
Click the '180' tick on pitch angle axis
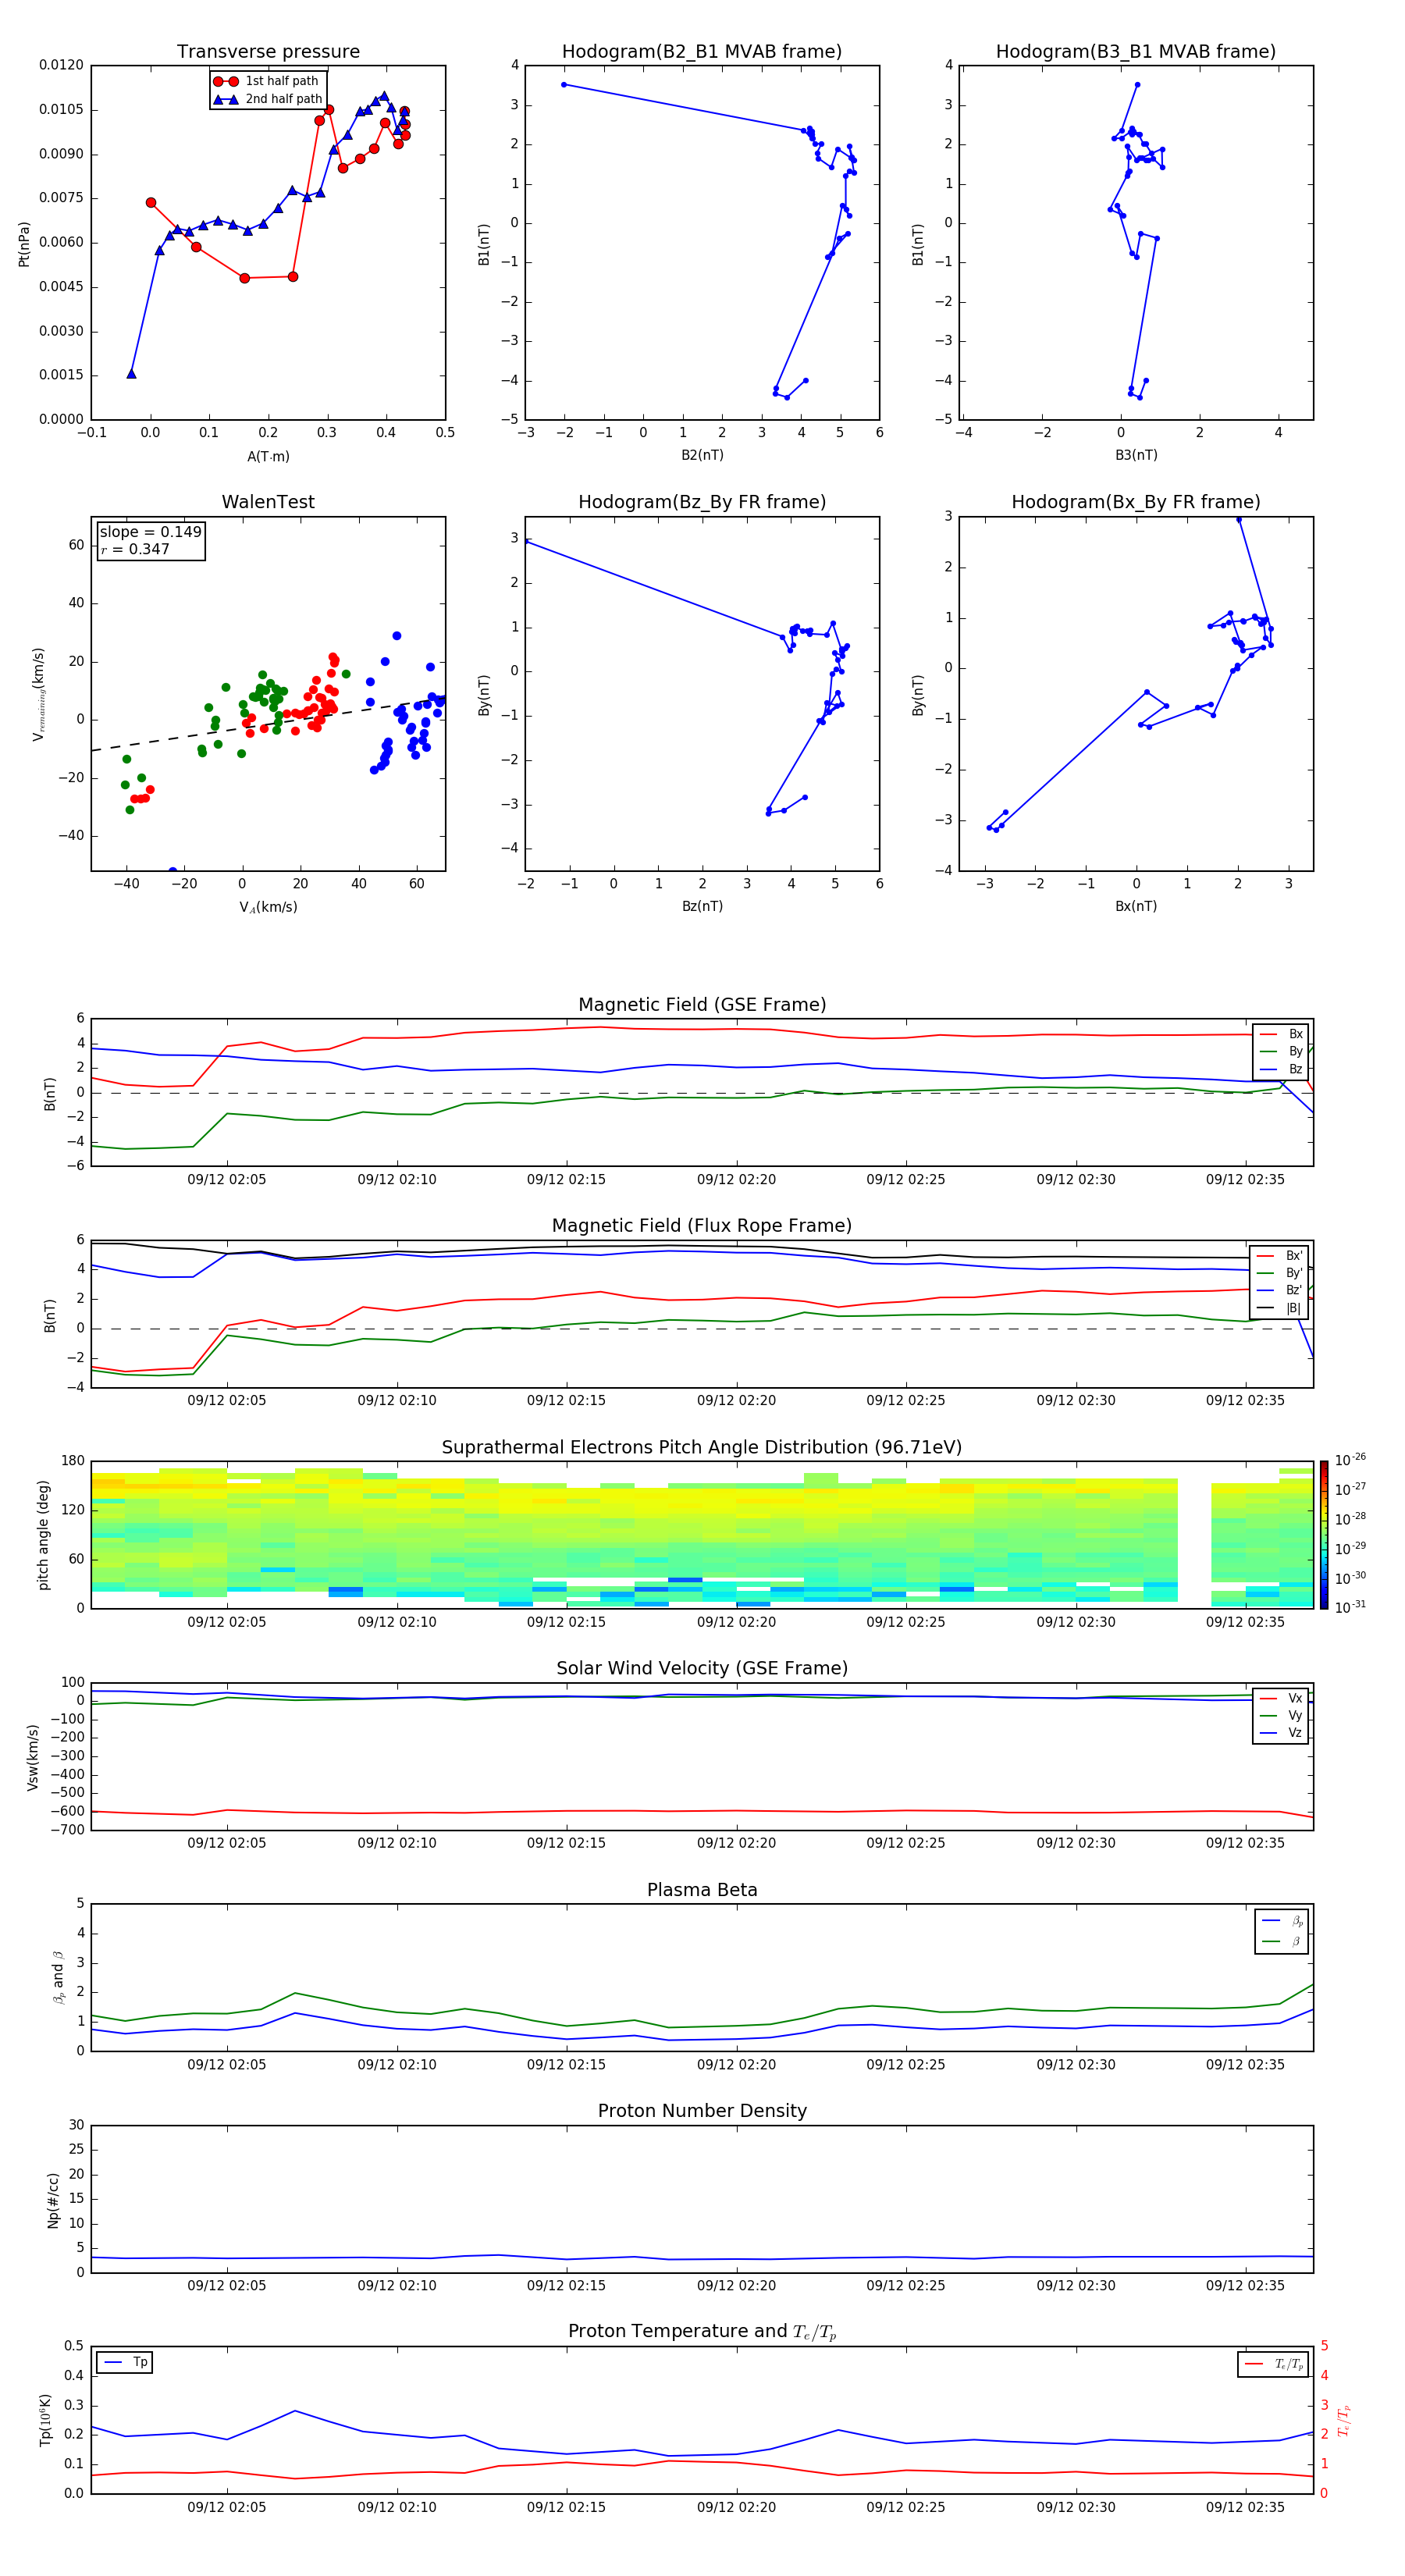coord(73,1461)
